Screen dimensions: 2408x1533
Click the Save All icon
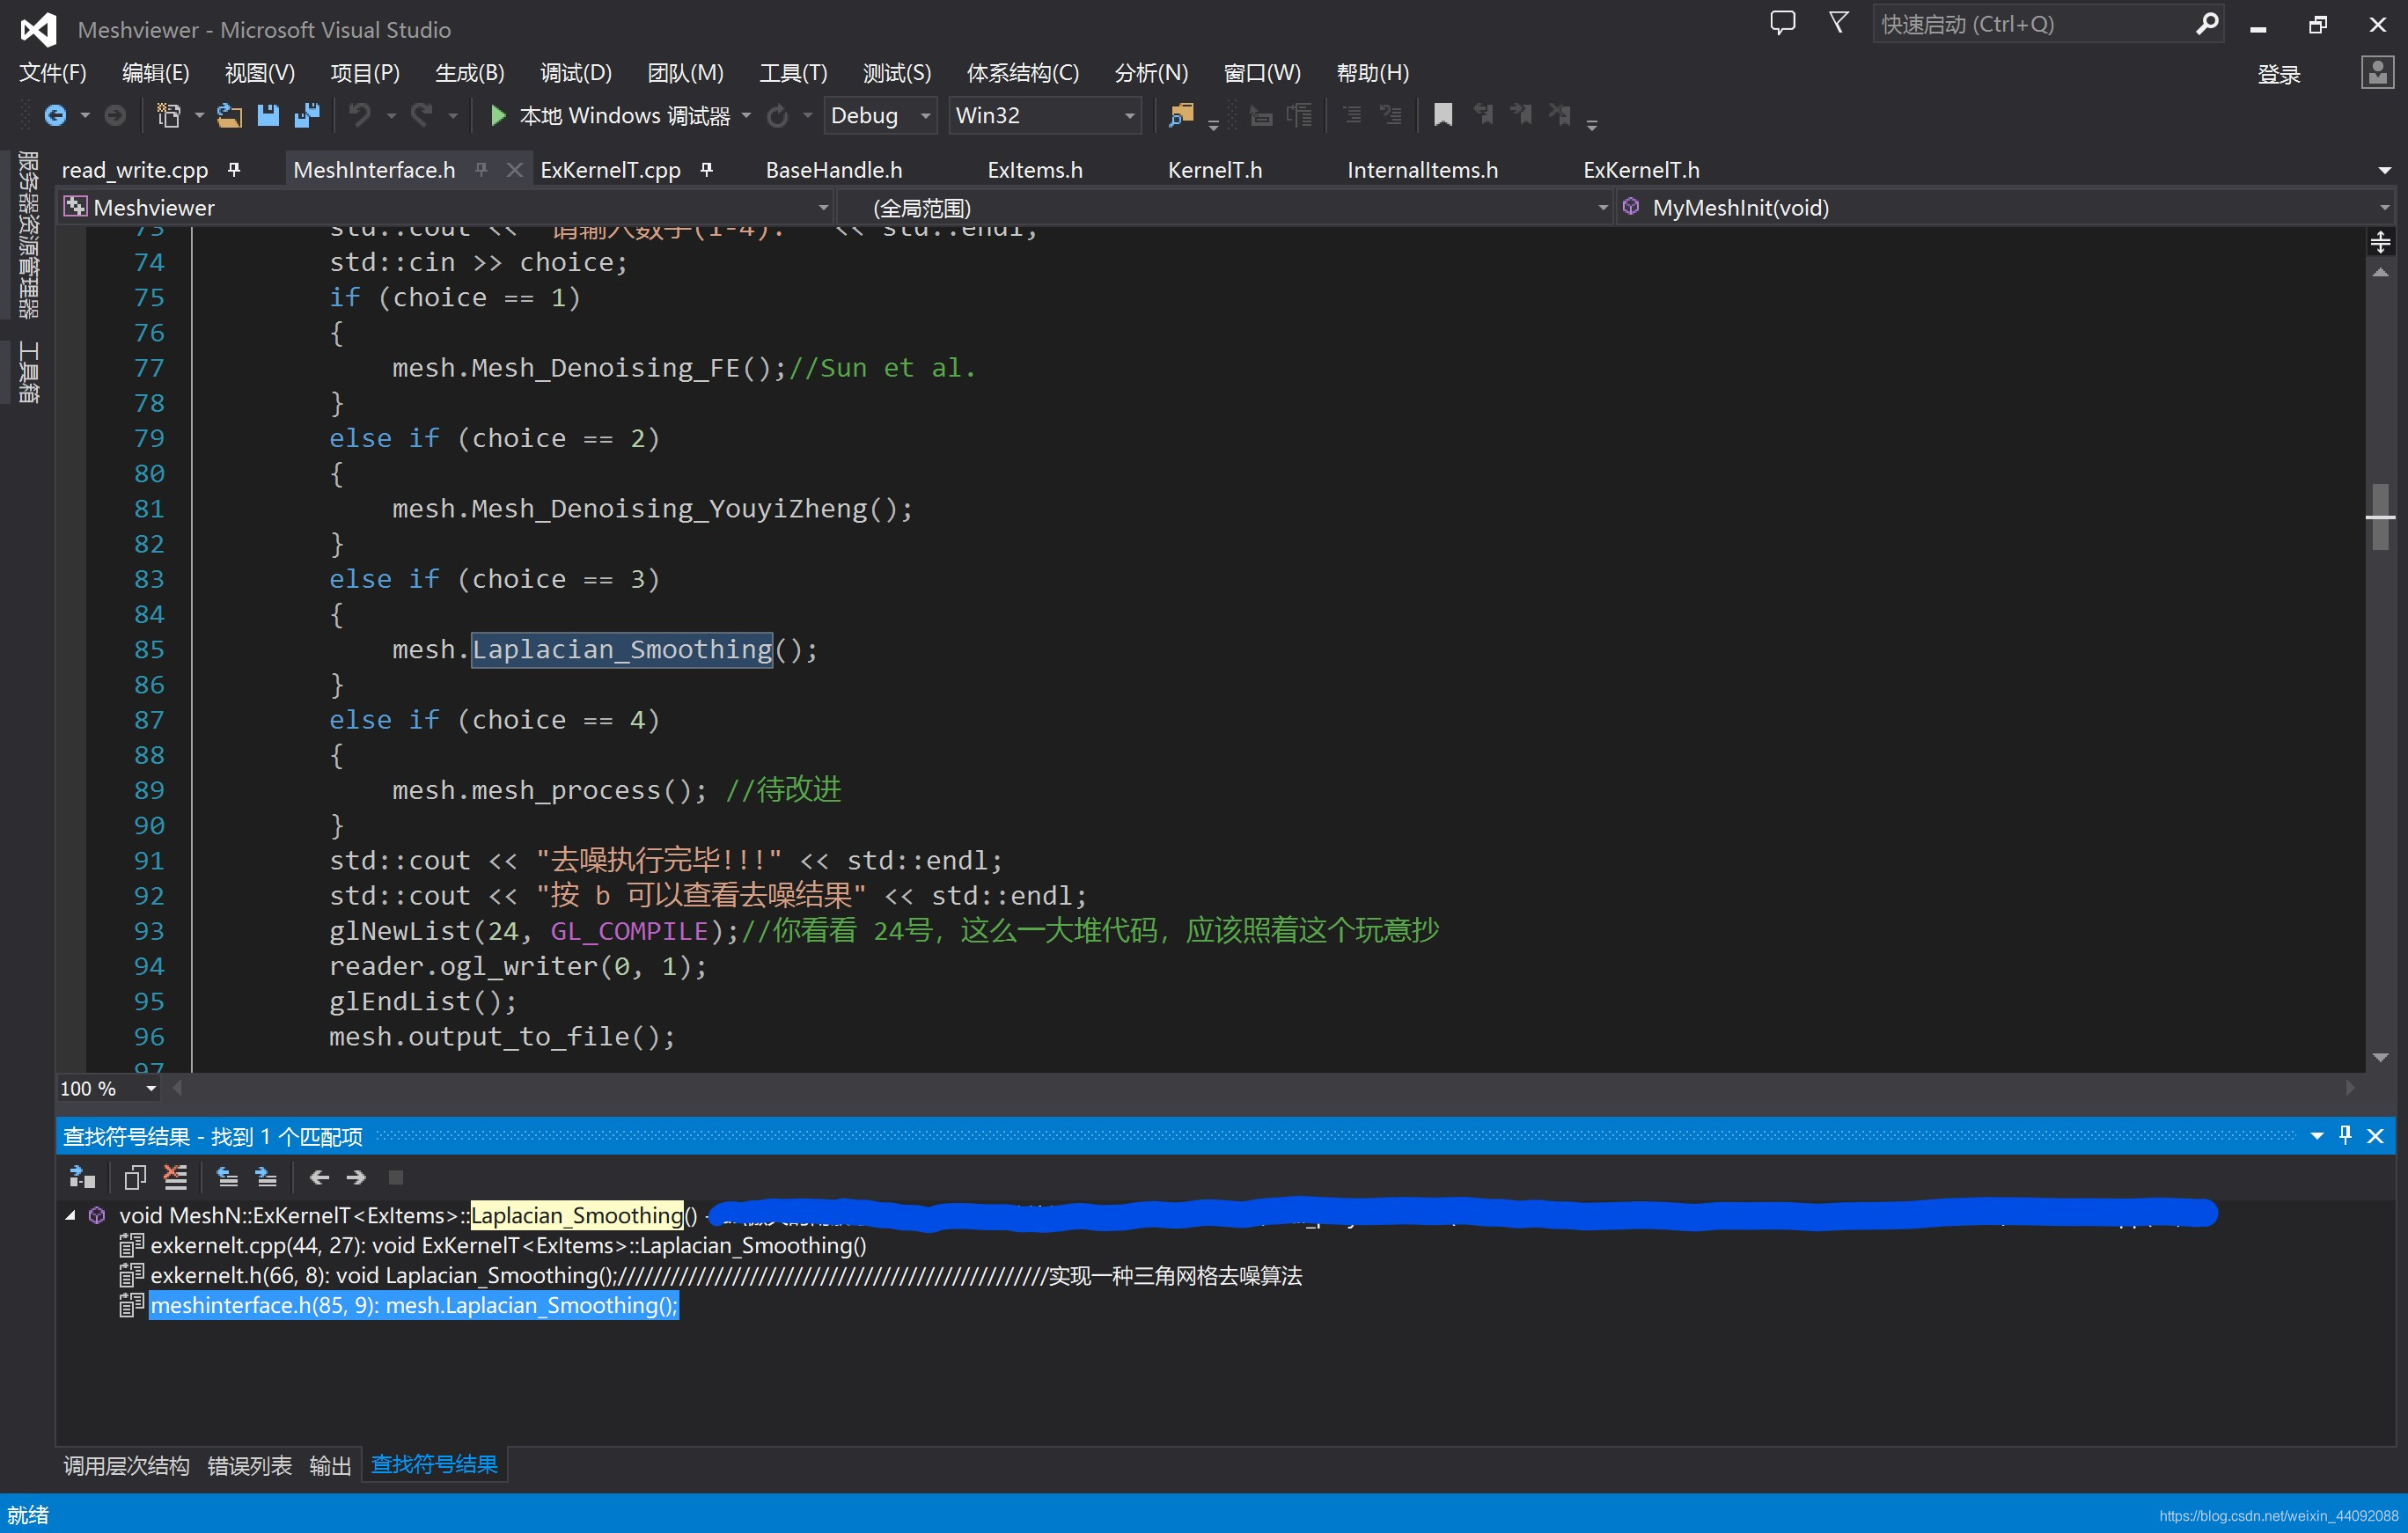point(307,116)
